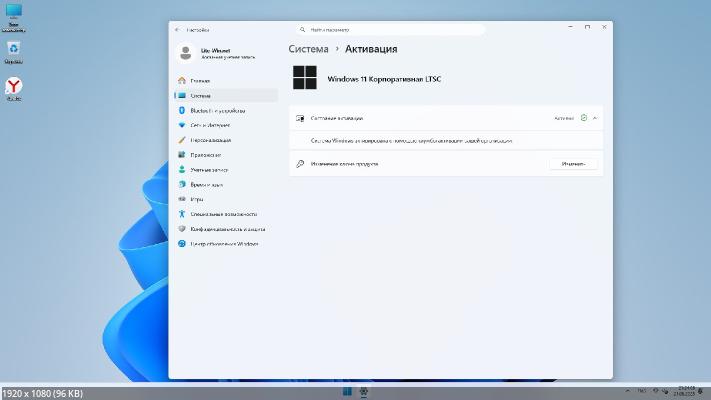The image size is (711, 400).
Task: Select Время и язык in the sidebar
Action: pos(206,184)
